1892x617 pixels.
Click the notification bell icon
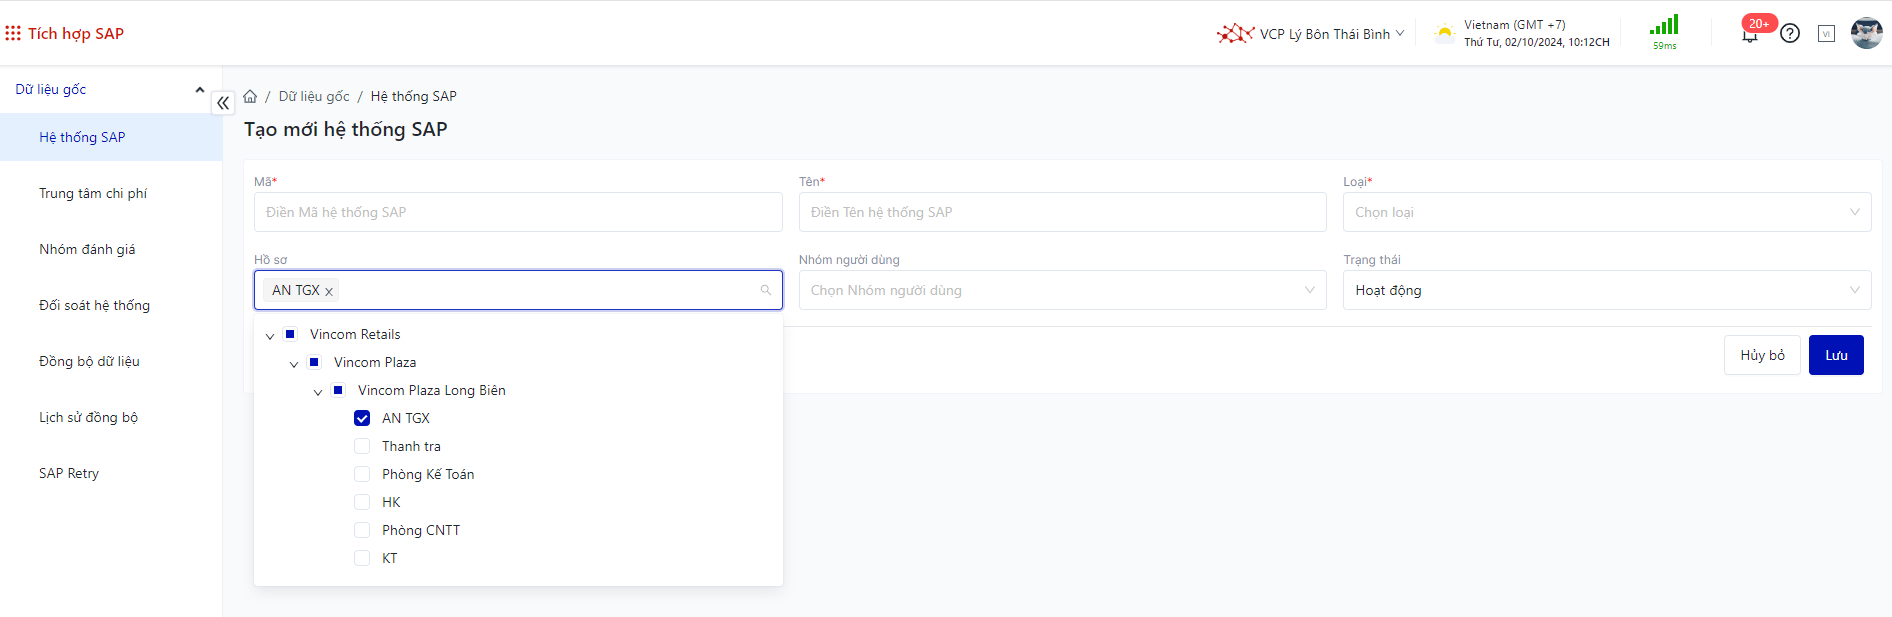point(1749,35)
